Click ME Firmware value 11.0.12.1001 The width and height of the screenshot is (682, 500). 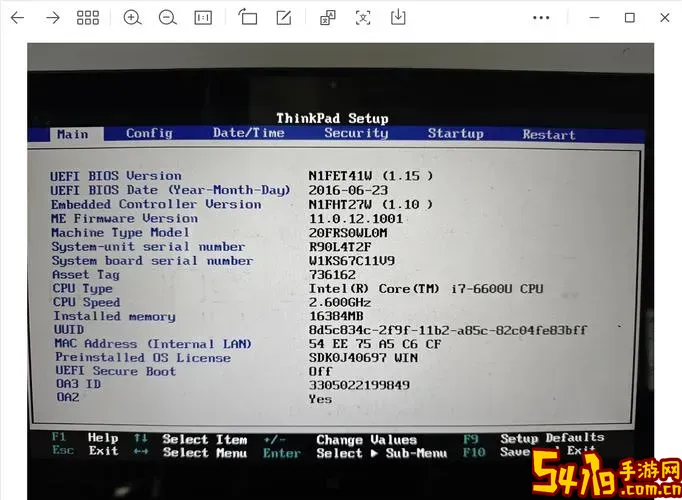coord(356,219)
